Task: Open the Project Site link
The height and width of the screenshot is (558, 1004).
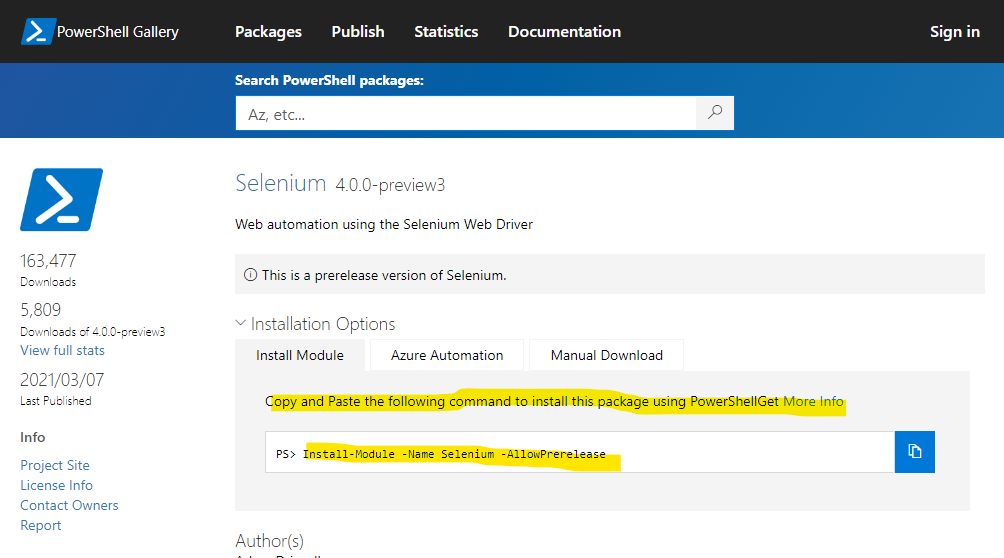Action: tap(55, 465)
